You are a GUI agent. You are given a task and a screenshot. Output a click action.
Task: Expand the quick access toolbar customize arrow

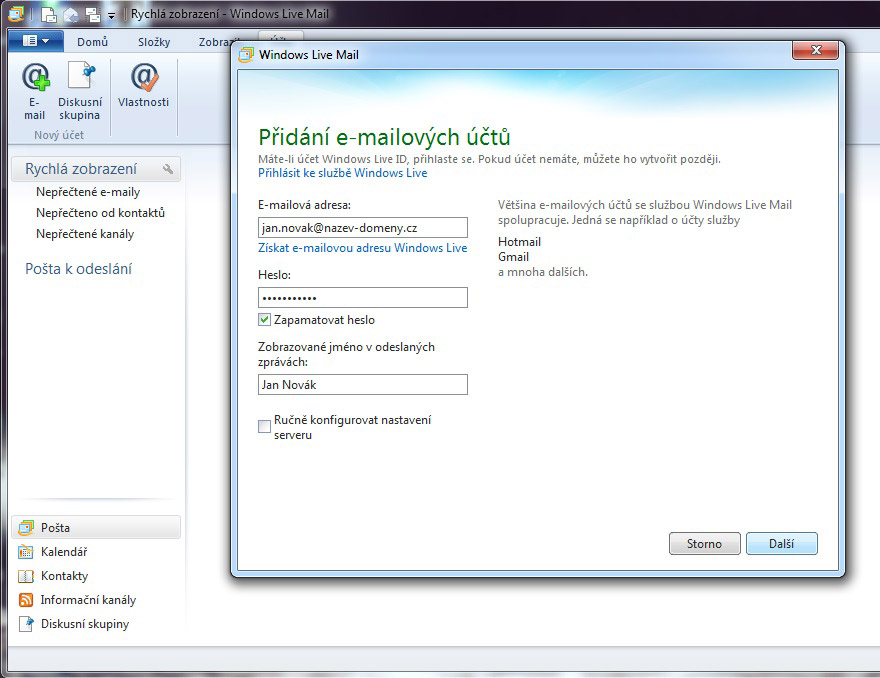(112, 16)
